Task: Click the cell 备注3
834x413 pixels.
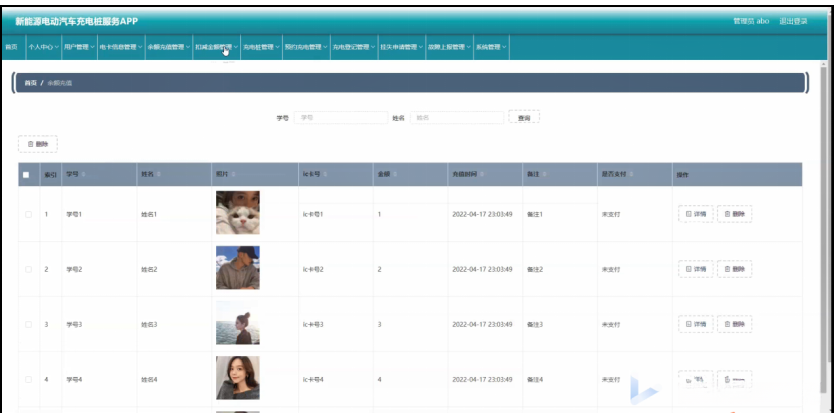Action: pyautogui.click(x=535, y=324)
